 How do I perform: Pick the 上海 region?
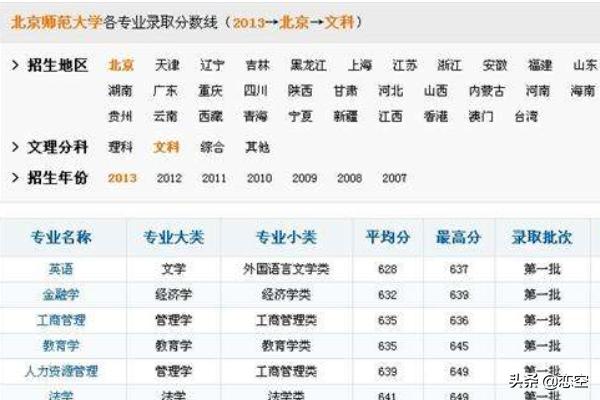point(360,65)
